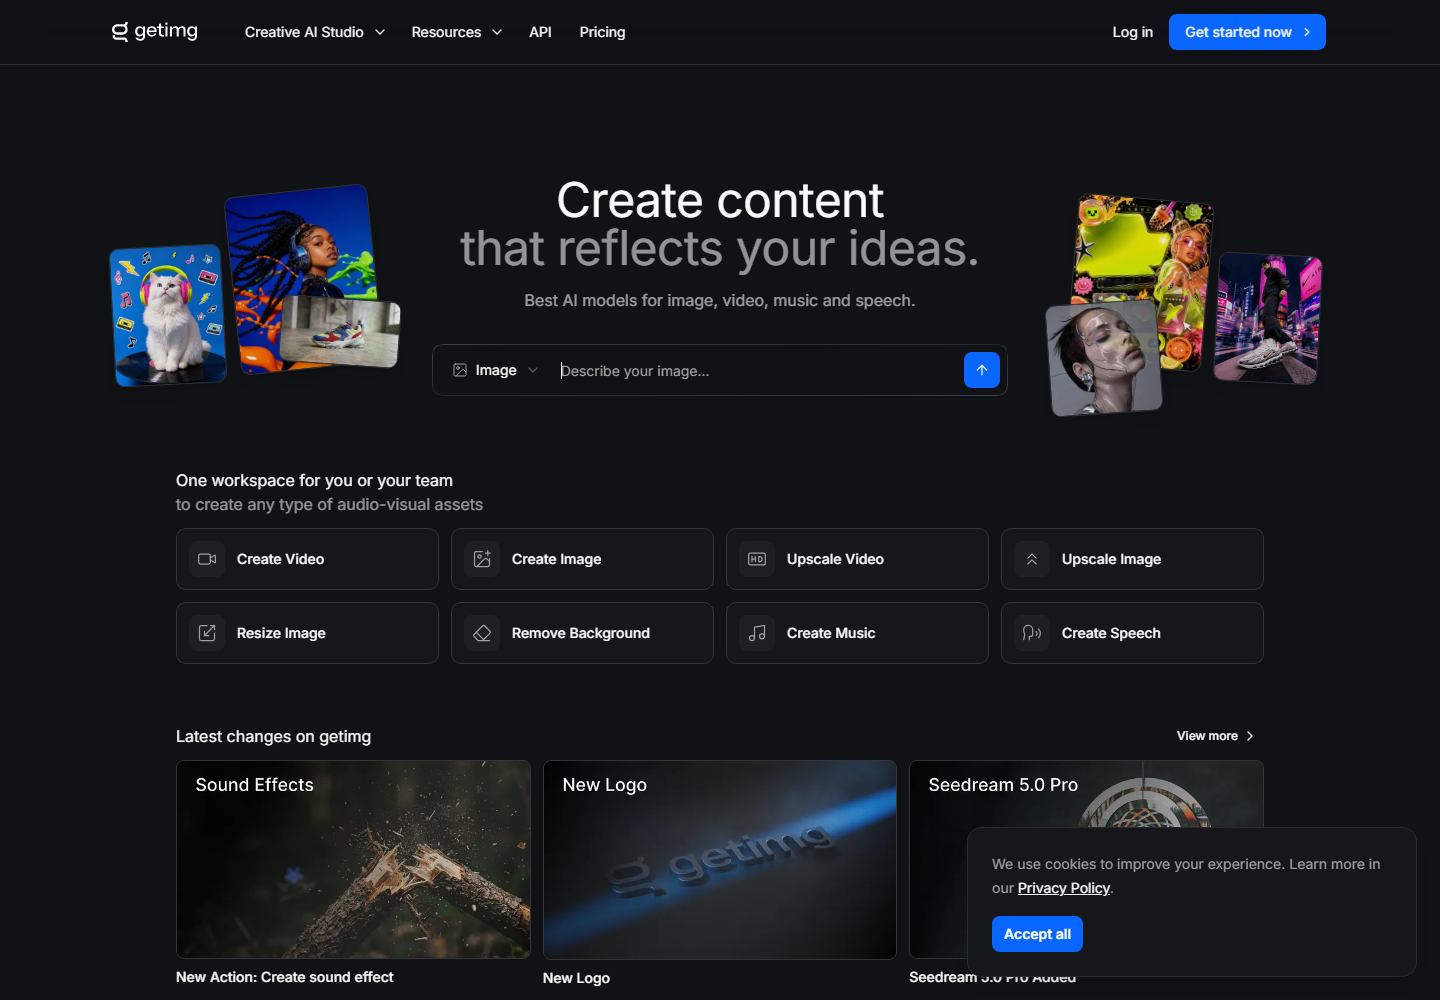Click the New Logo caption text

coord(576,978)
